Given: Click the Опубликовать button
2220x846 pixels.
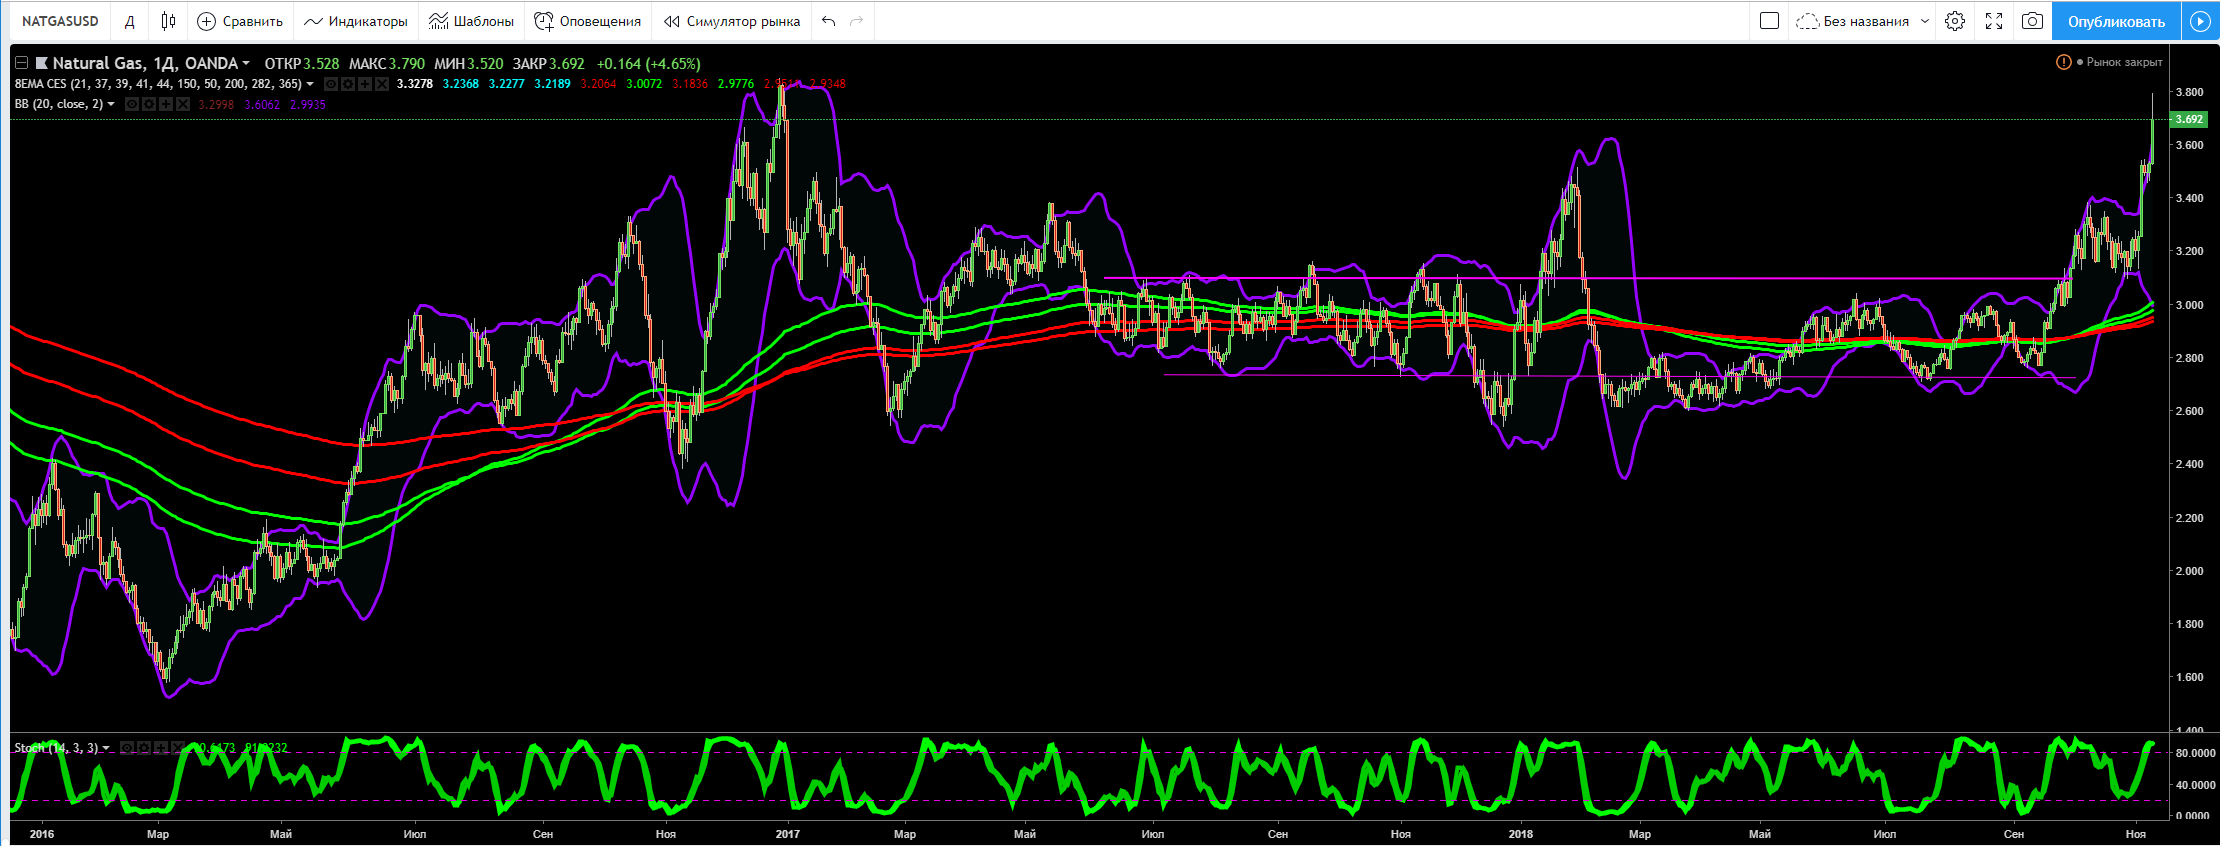Looking at the screenshot, I should coord(2116,21).
